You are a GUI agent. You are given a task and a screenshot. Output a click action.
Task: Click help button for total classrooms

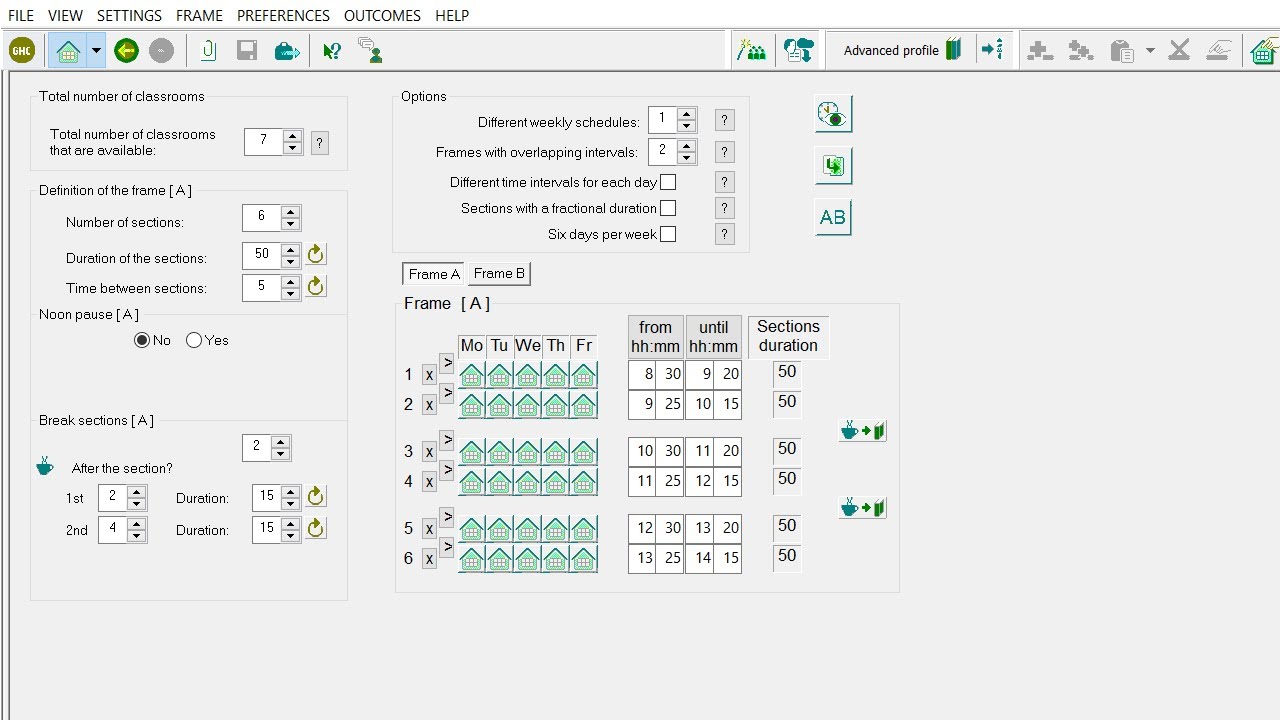[x=320, y=143]
